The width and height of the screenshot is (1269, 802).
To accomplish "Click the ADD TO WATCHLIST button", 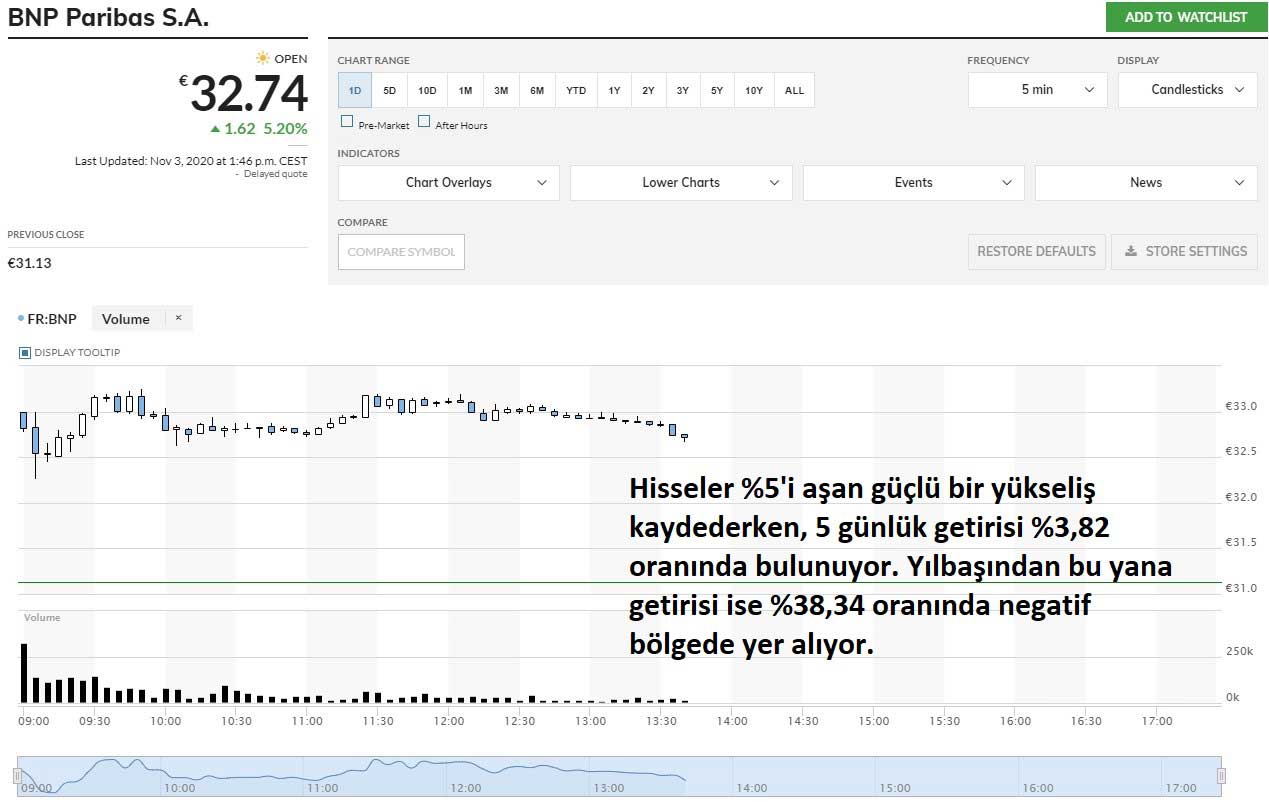I will pyautogui.click(x=1186, y=17).
